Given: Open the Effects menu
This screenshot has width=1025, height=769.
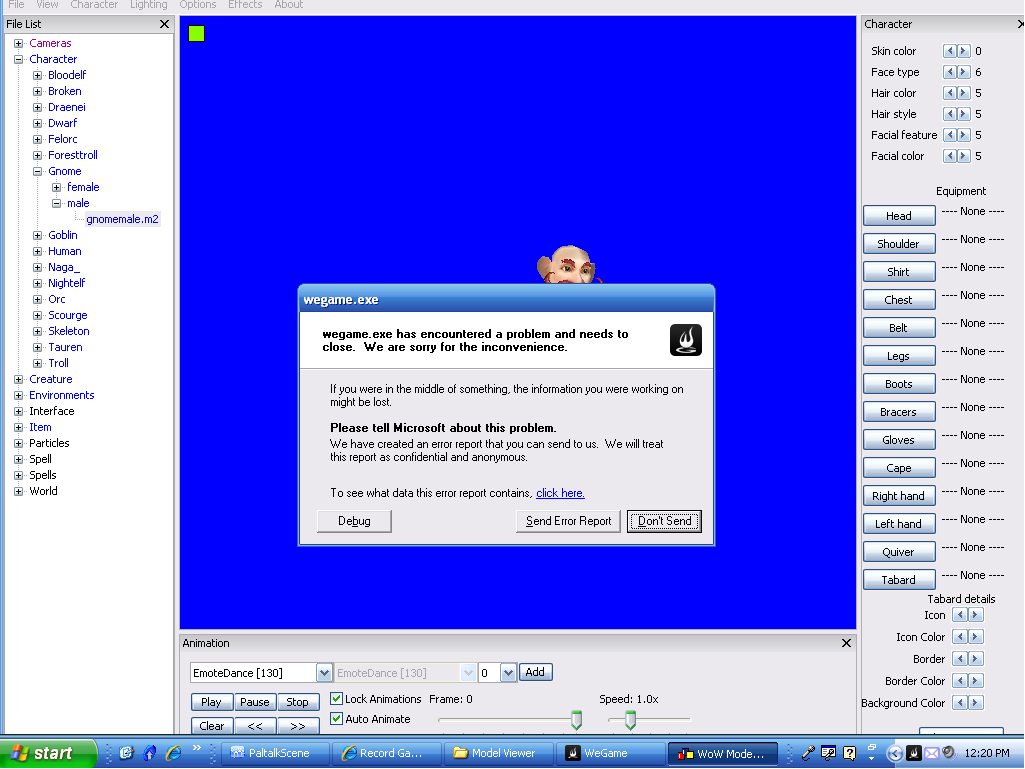Looking at the screenshot, I should pyautogui.click(x=245, y=5).
